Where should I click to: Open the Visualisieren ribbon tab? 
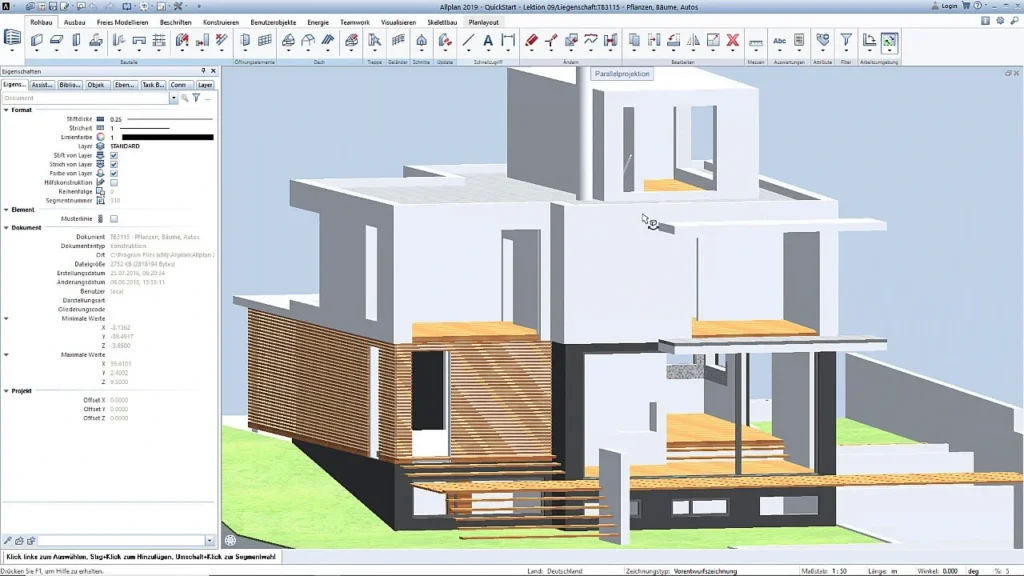tap(398, 22)
